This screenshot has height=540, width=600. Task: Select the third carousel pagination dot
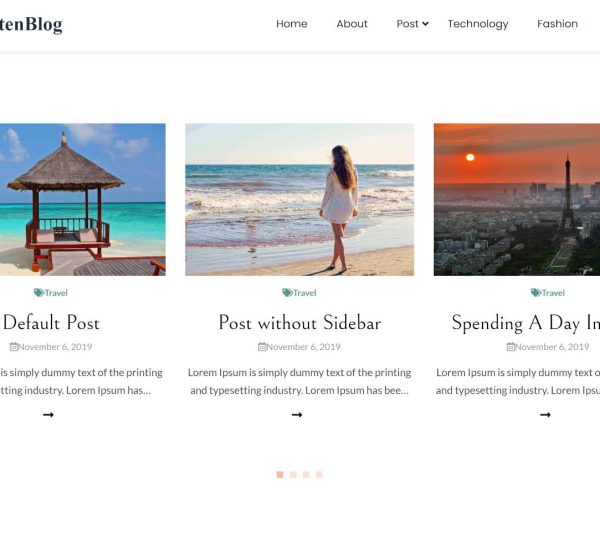(306, 475)
